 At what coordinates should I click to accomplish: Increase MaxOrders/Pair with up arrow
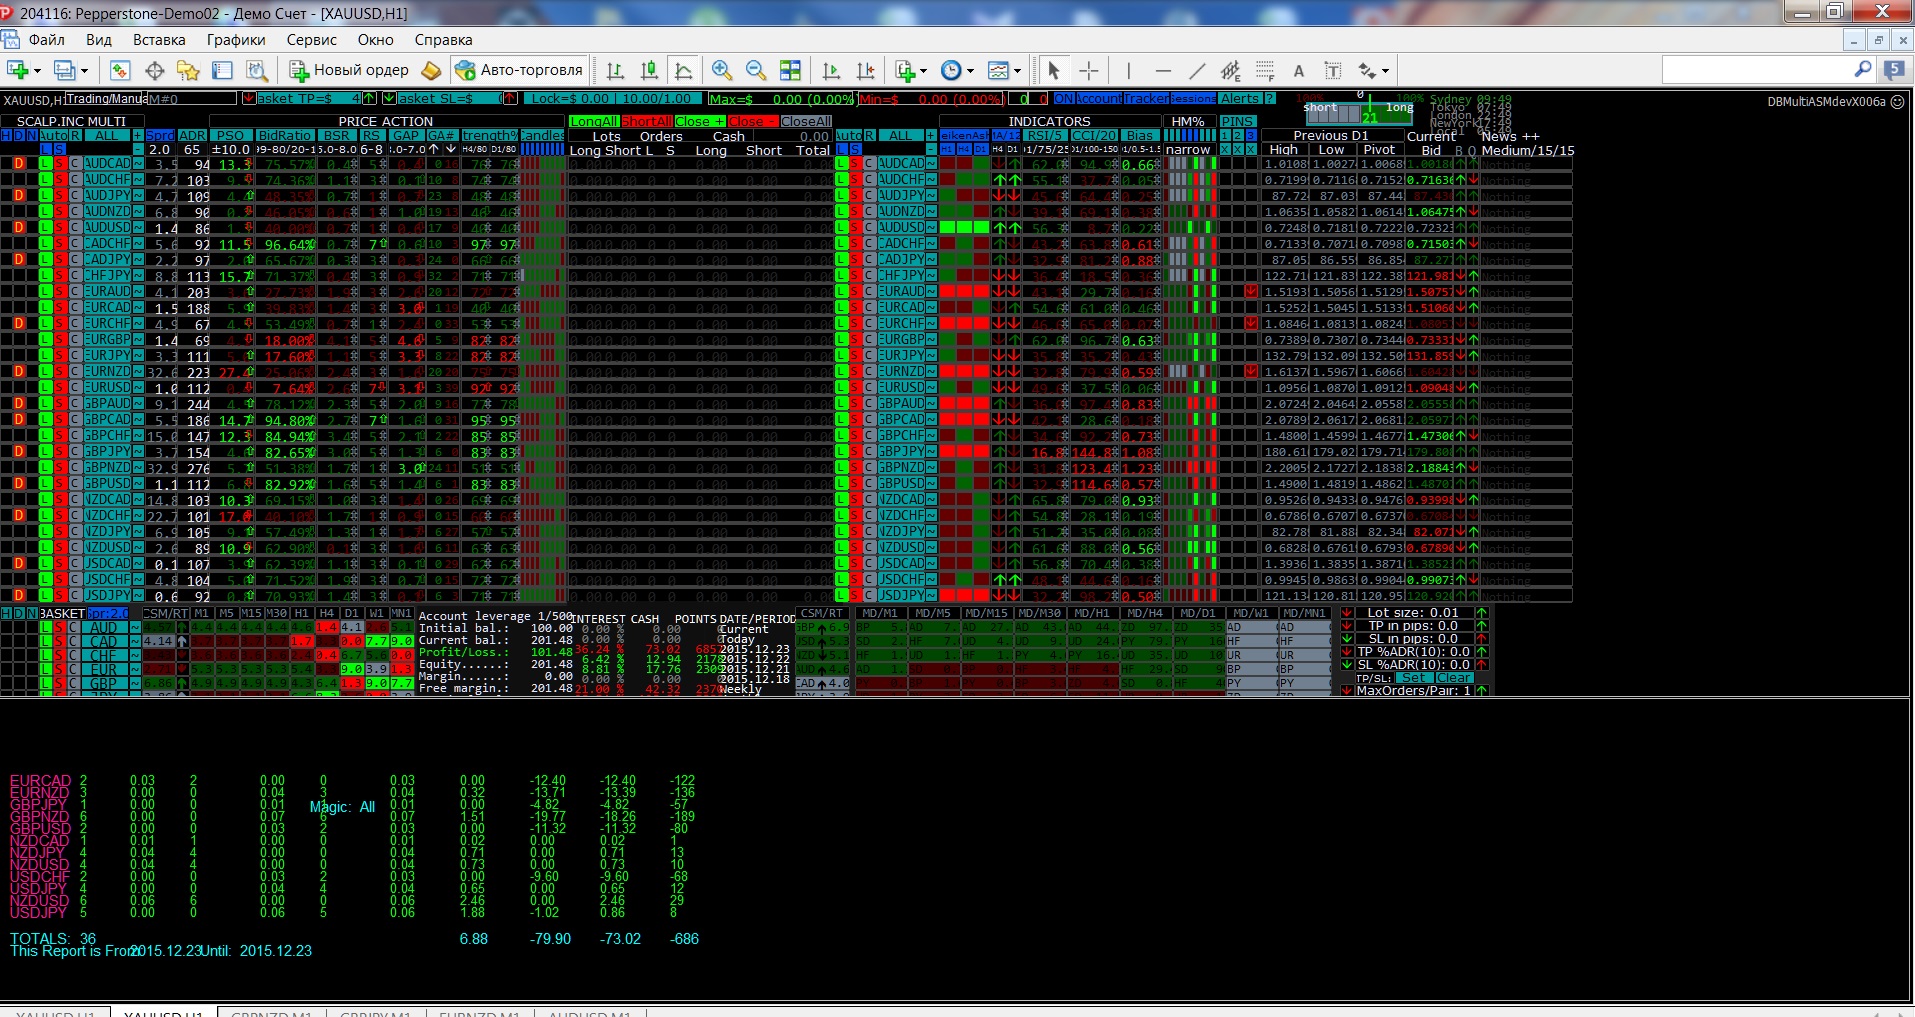coord(1482,690)
